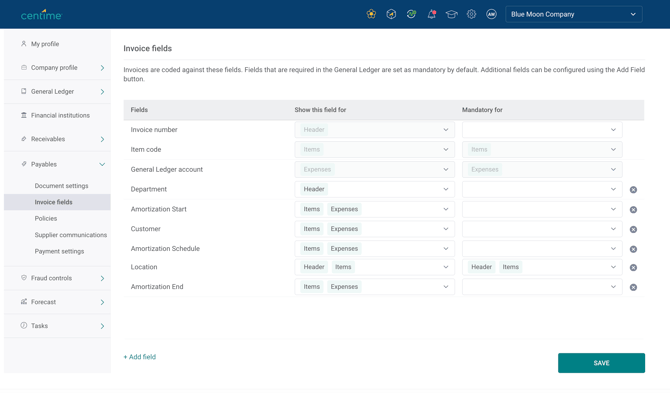The height and width of the screenshot is (393, 670).
Task: Remove the Amortization Schedule field
Action: 633,249
